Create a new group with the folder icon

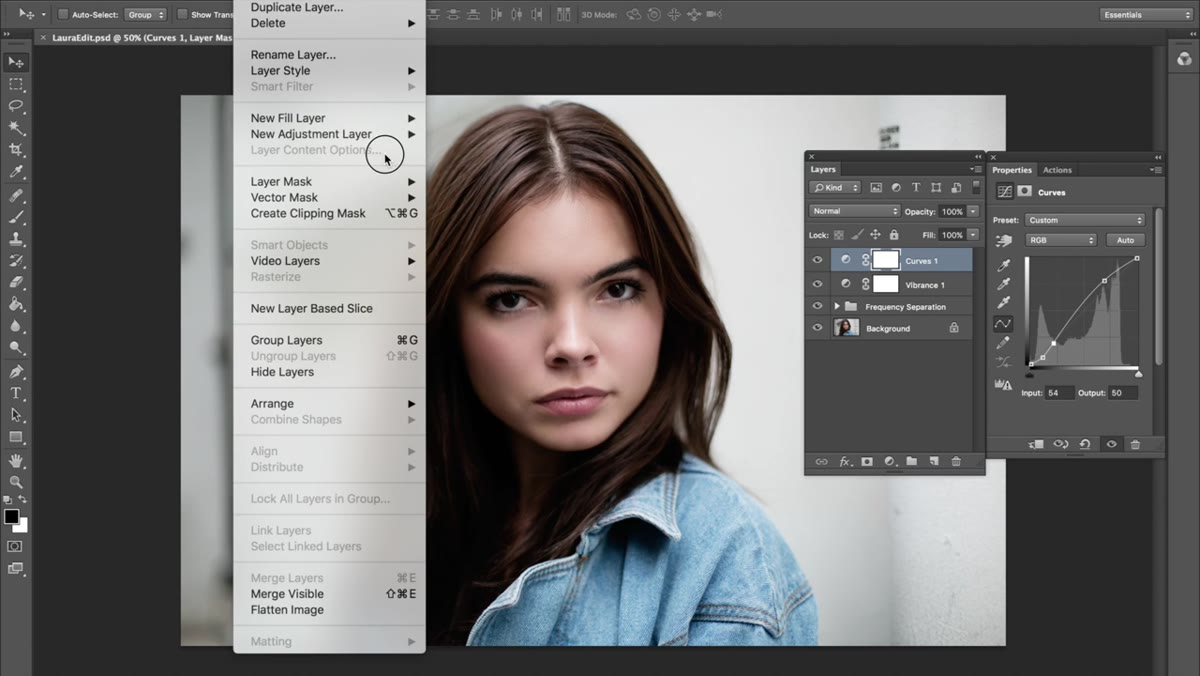pos(911,462)
